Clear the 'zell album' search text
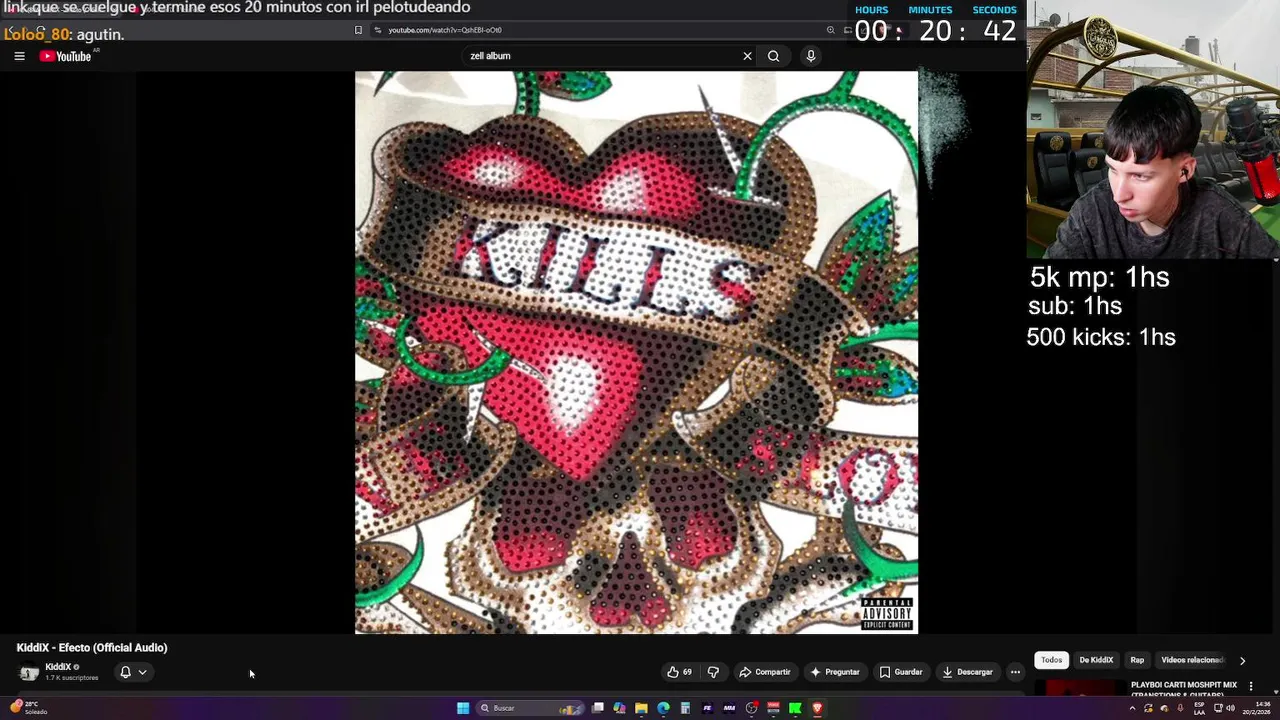1280x720 pixels. (747, 56)
